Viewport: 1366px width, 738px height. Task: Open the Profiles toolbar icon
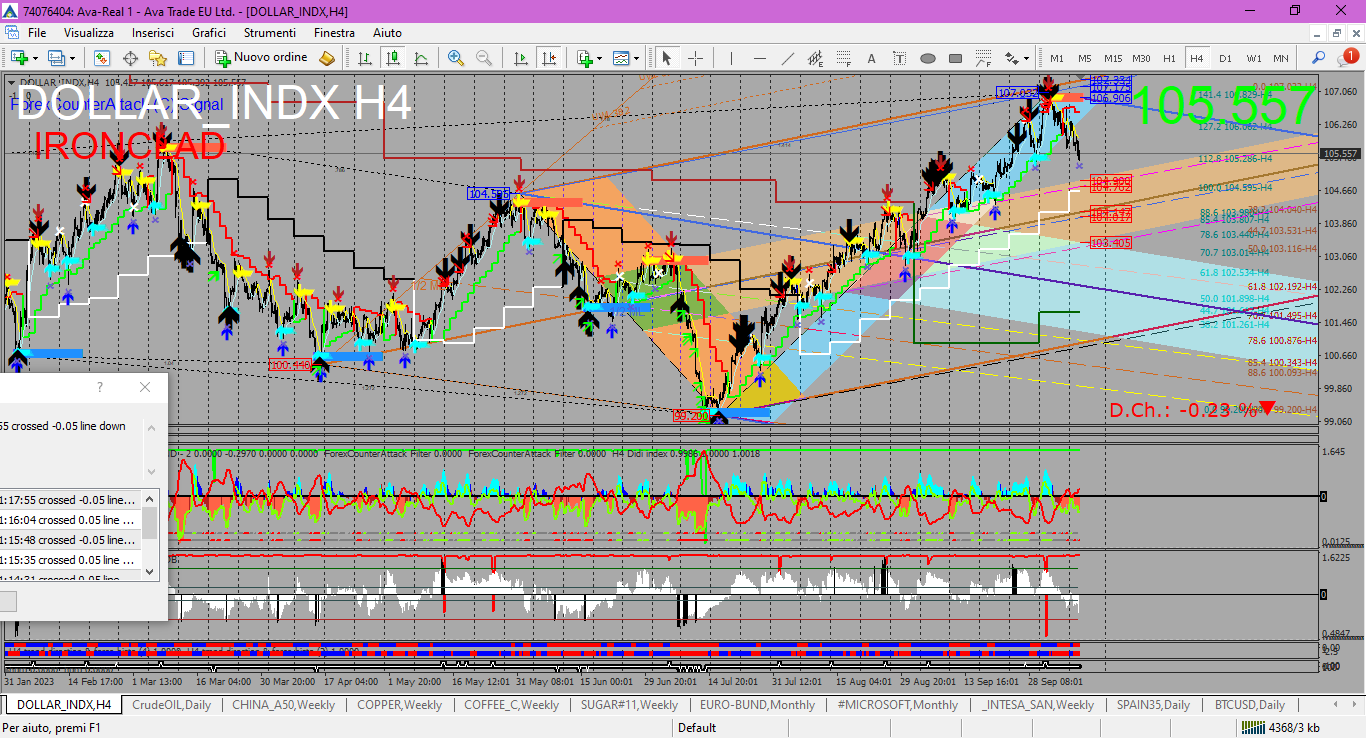pyautogui.click(x=57, y=58)
